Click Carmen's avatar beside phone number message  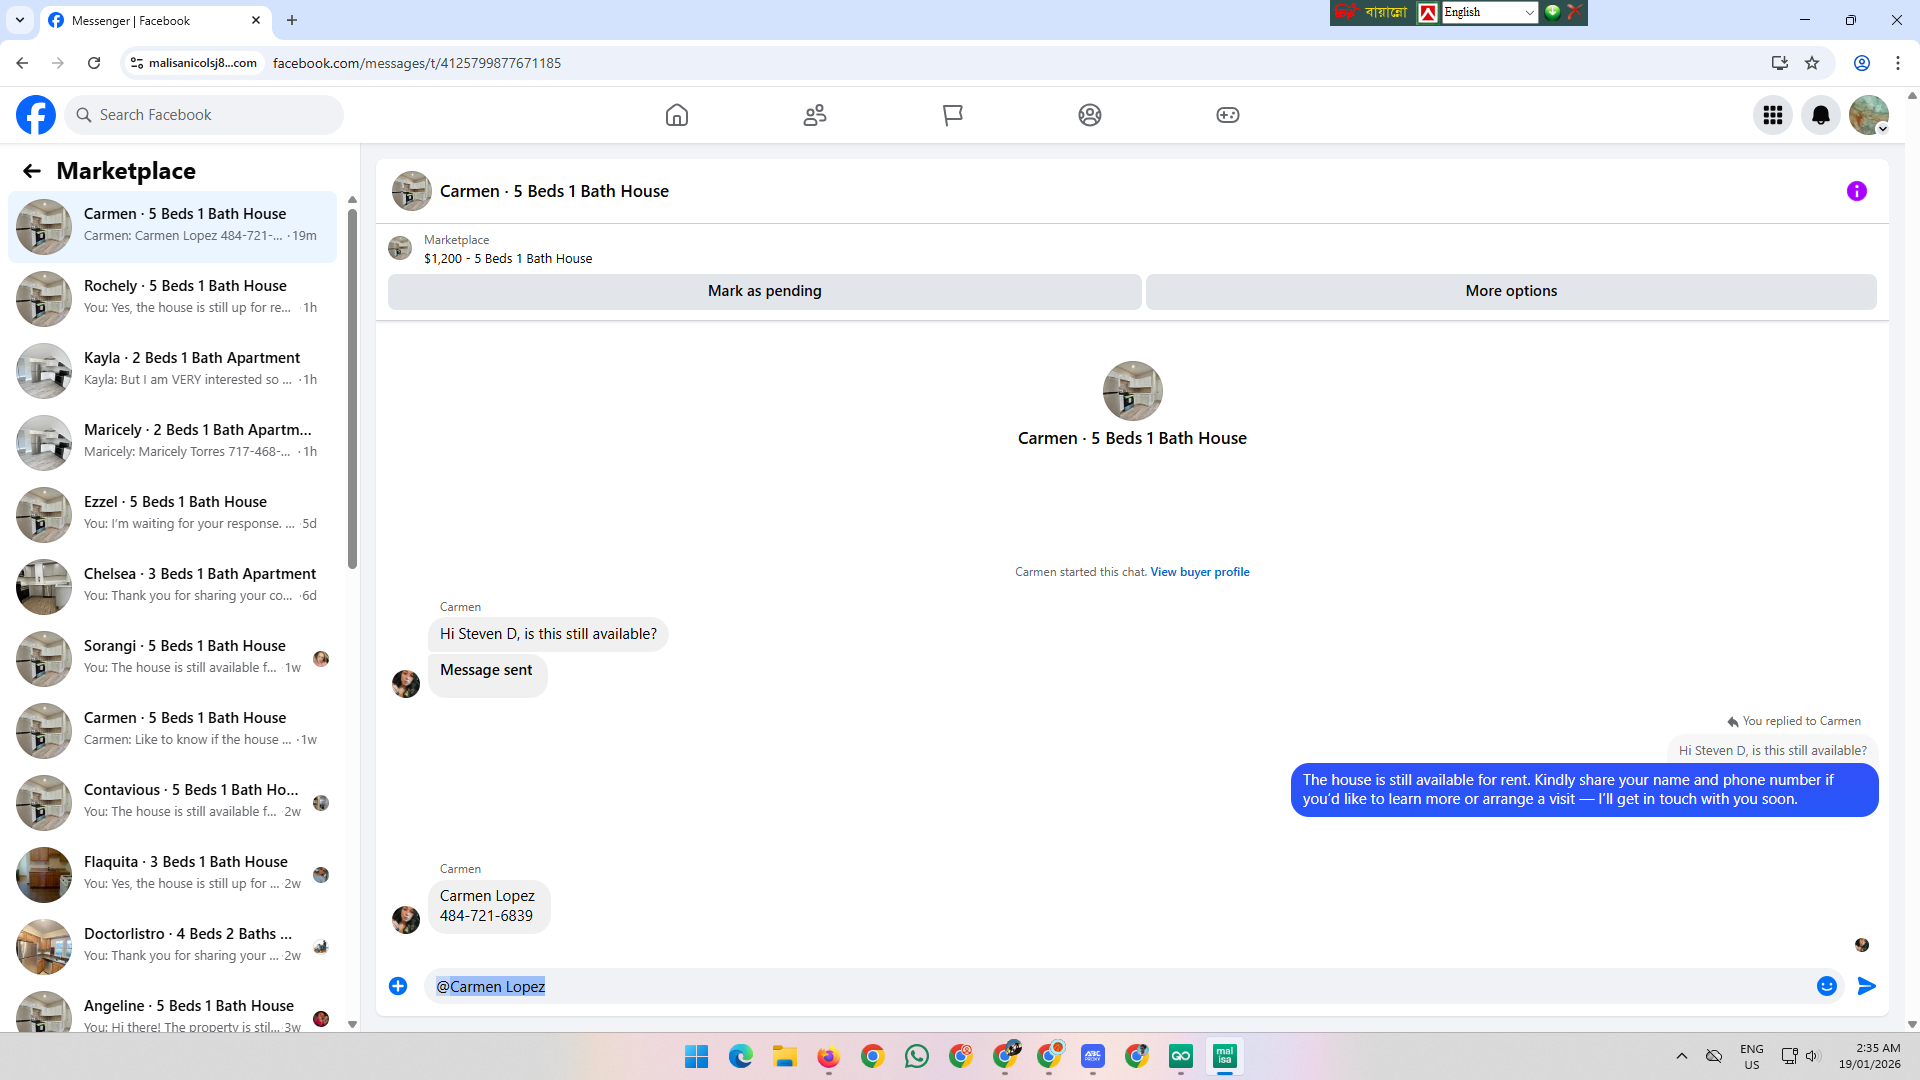[x=406, y=920]
